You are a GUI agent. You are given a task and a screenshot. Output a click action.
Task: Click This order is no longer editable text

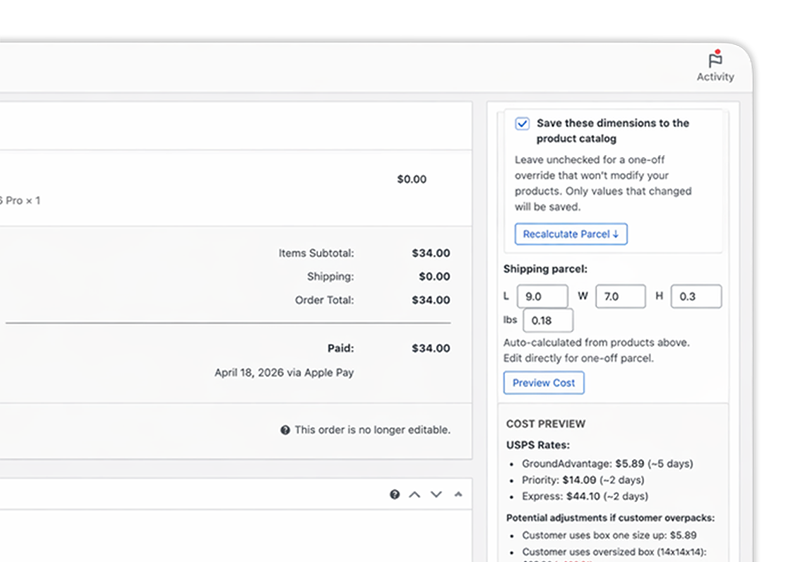tap(372, 430)
